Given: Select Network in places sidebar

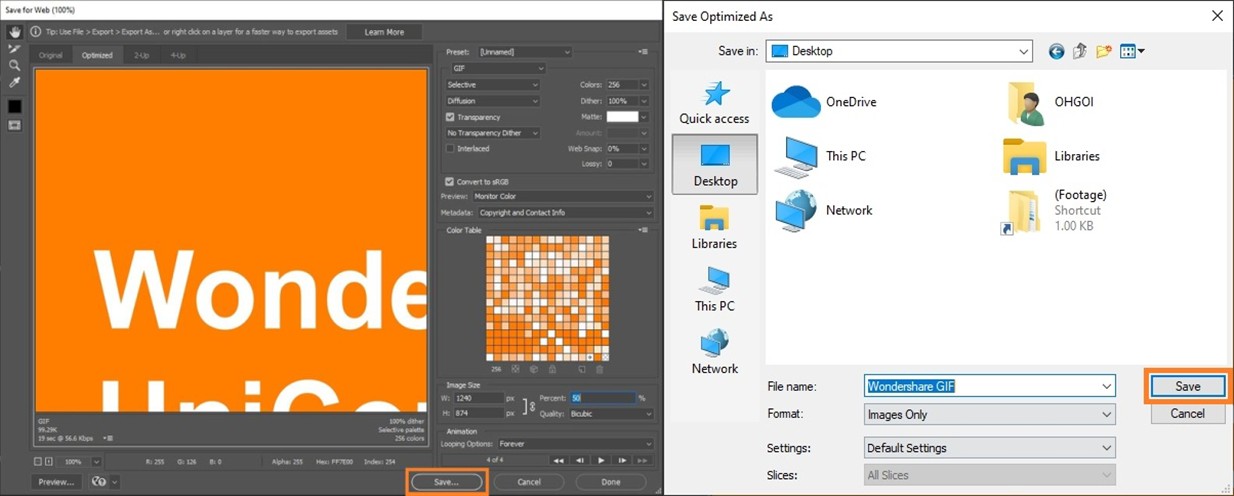Looking at the screenshot, I should [x=715, y=352].
